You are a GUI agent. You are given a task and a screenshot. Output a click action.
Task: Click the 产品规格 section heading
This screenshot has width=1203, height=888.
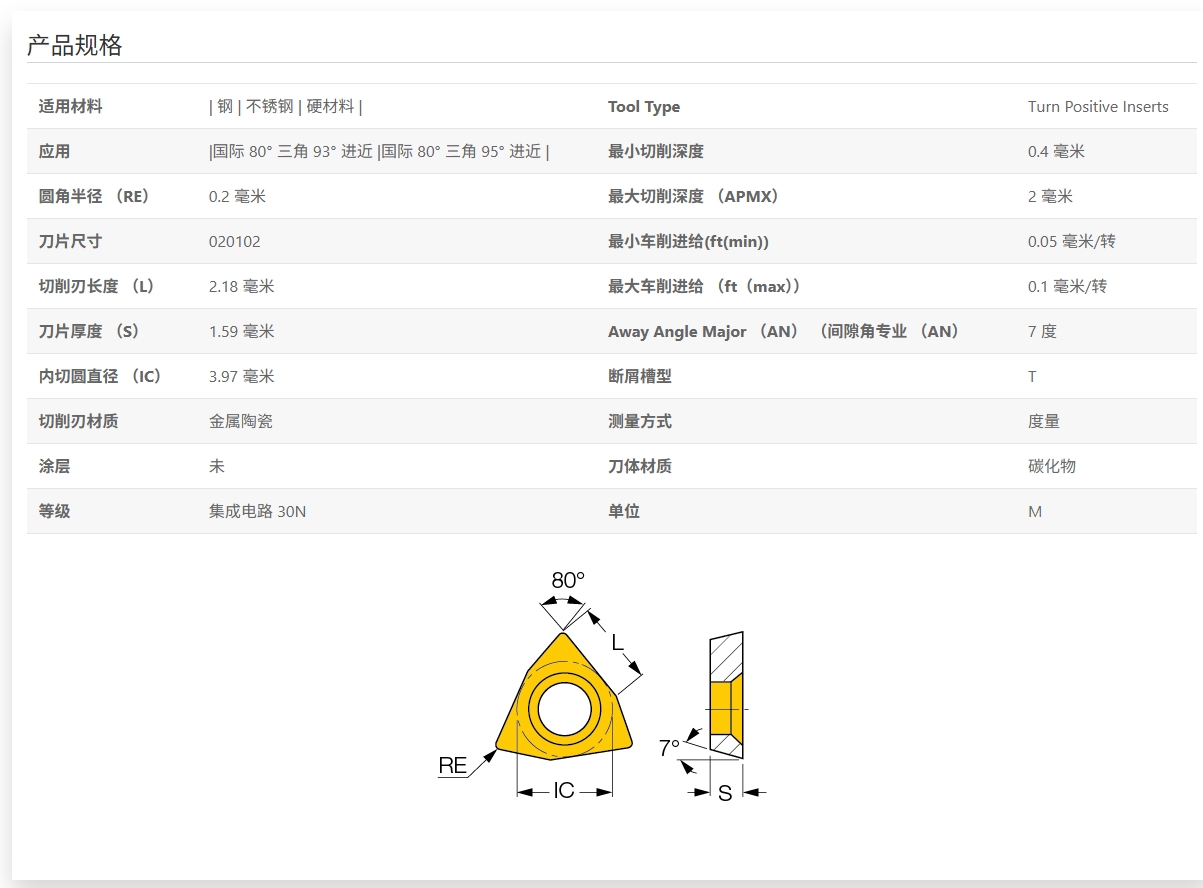[74, 45]
